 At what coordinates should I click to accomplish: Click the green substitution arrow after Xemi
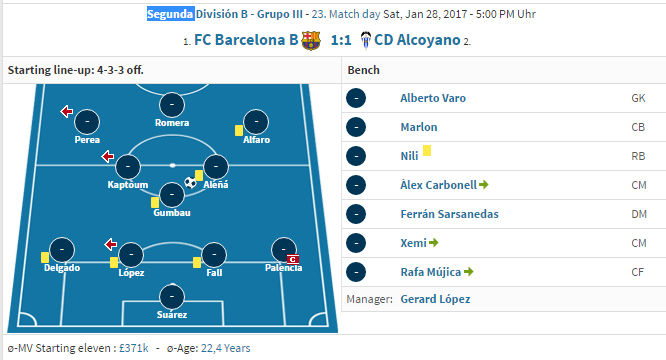tap(433, 243)
